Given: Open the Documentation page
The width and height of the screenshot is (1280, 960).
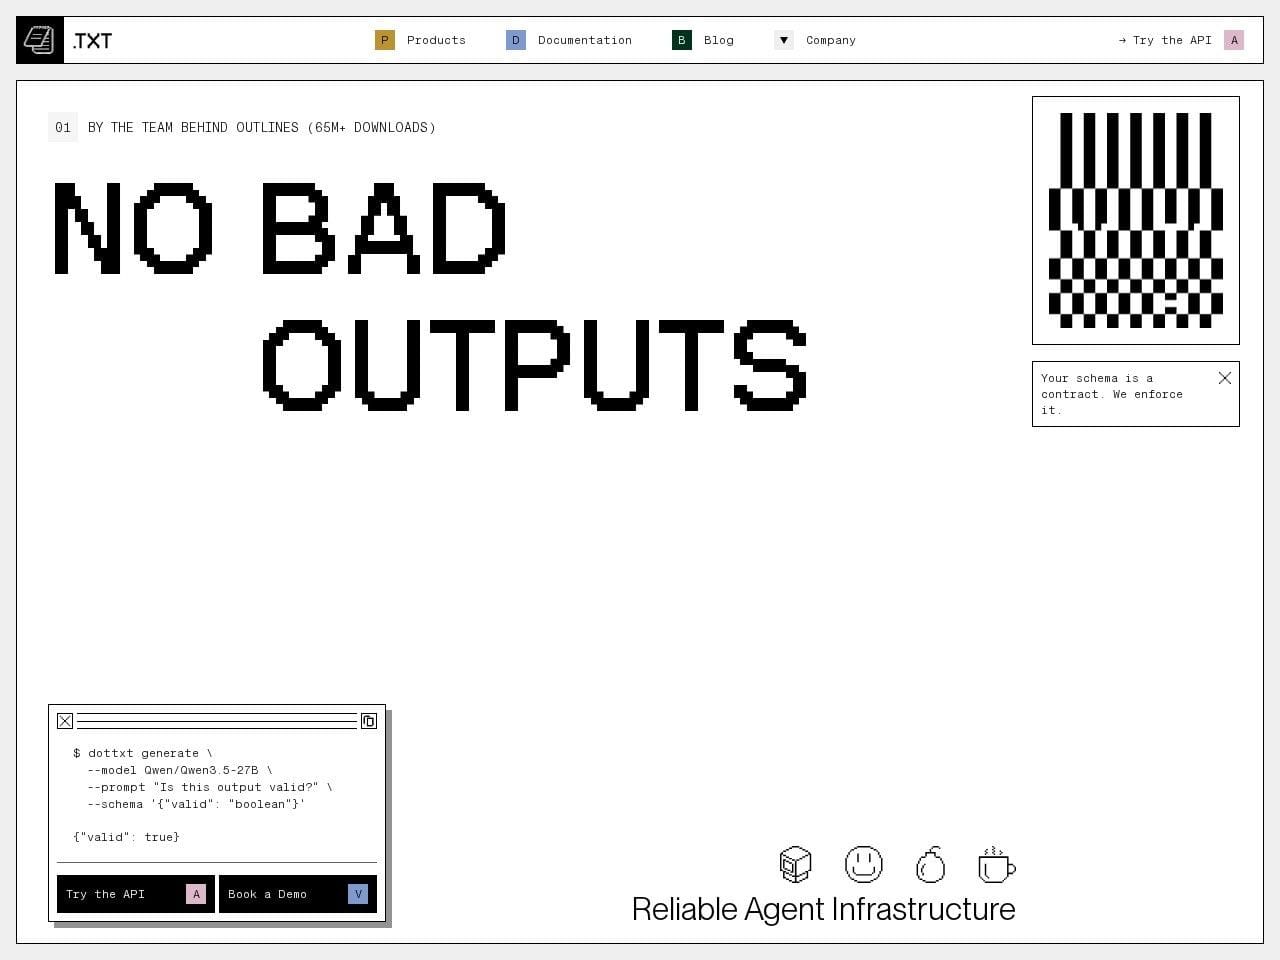Looking at the screenshot, I should click(x=569, y=40).
